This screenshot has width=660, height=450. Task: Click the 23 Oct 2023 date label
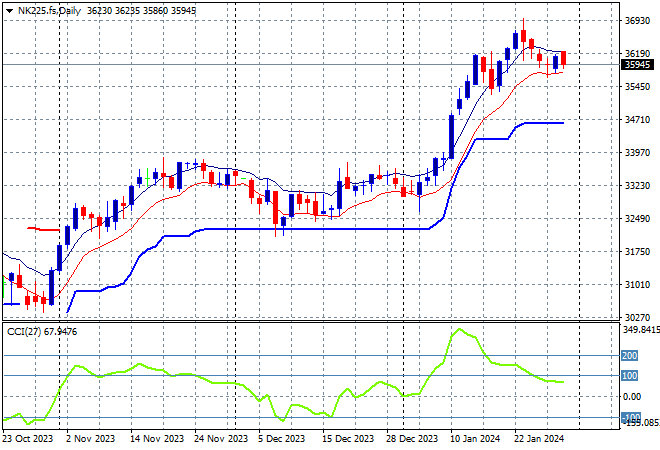28,439
